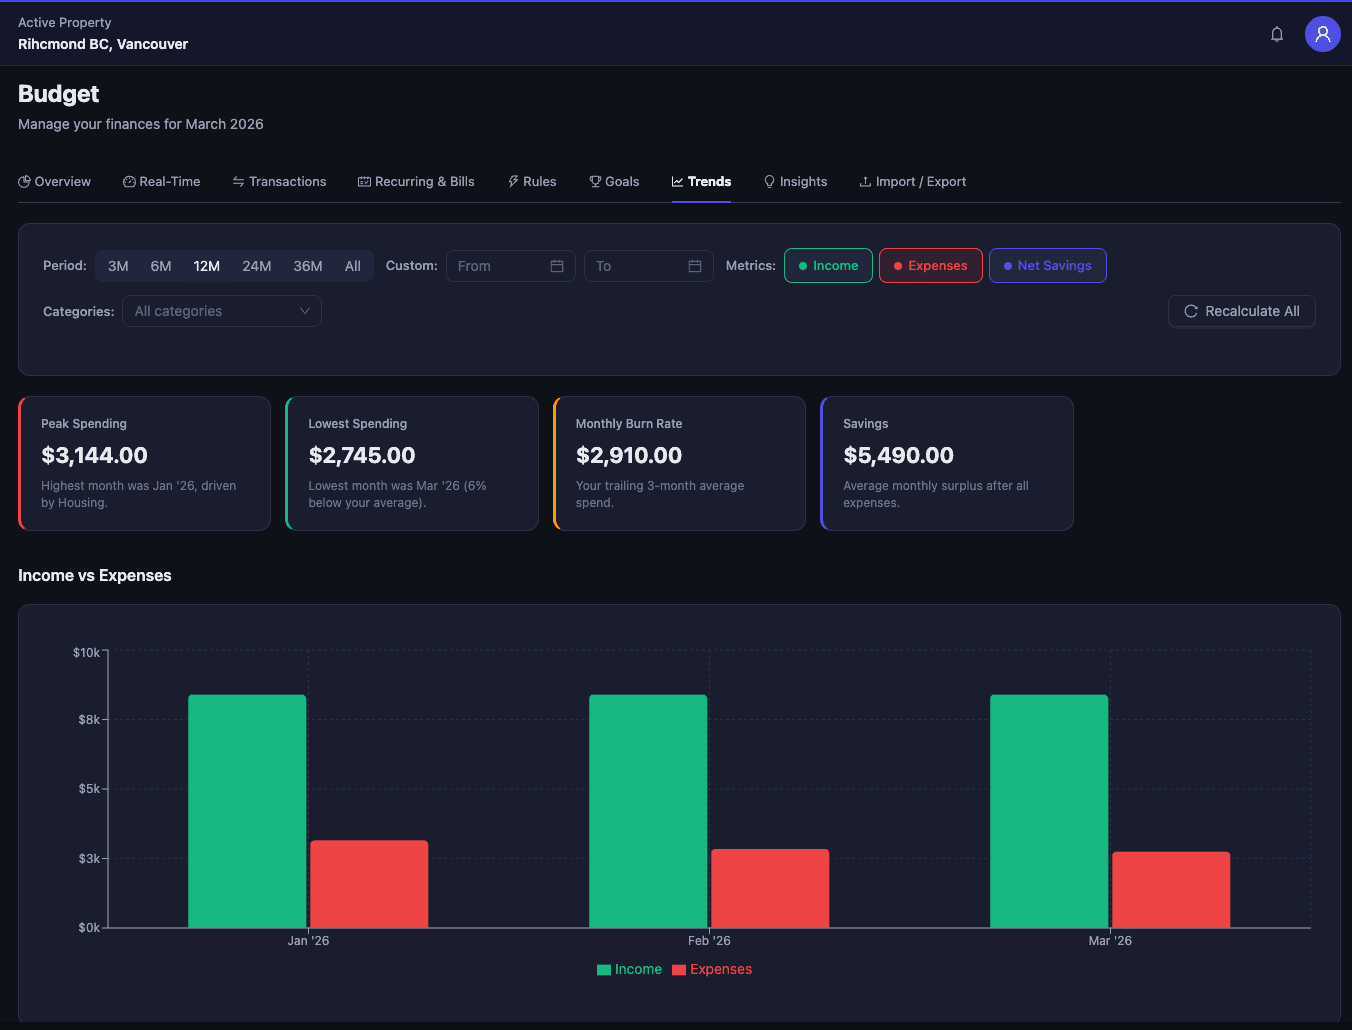
Task: Click the Goals trophy icon
Action: point(595,182)
